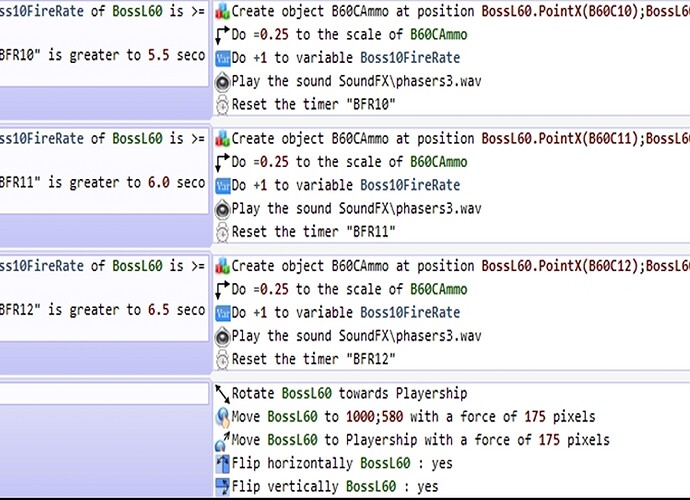
Task: Click the timer icon beside Reset the timer "BFR11"
Action: coord(223,232)
